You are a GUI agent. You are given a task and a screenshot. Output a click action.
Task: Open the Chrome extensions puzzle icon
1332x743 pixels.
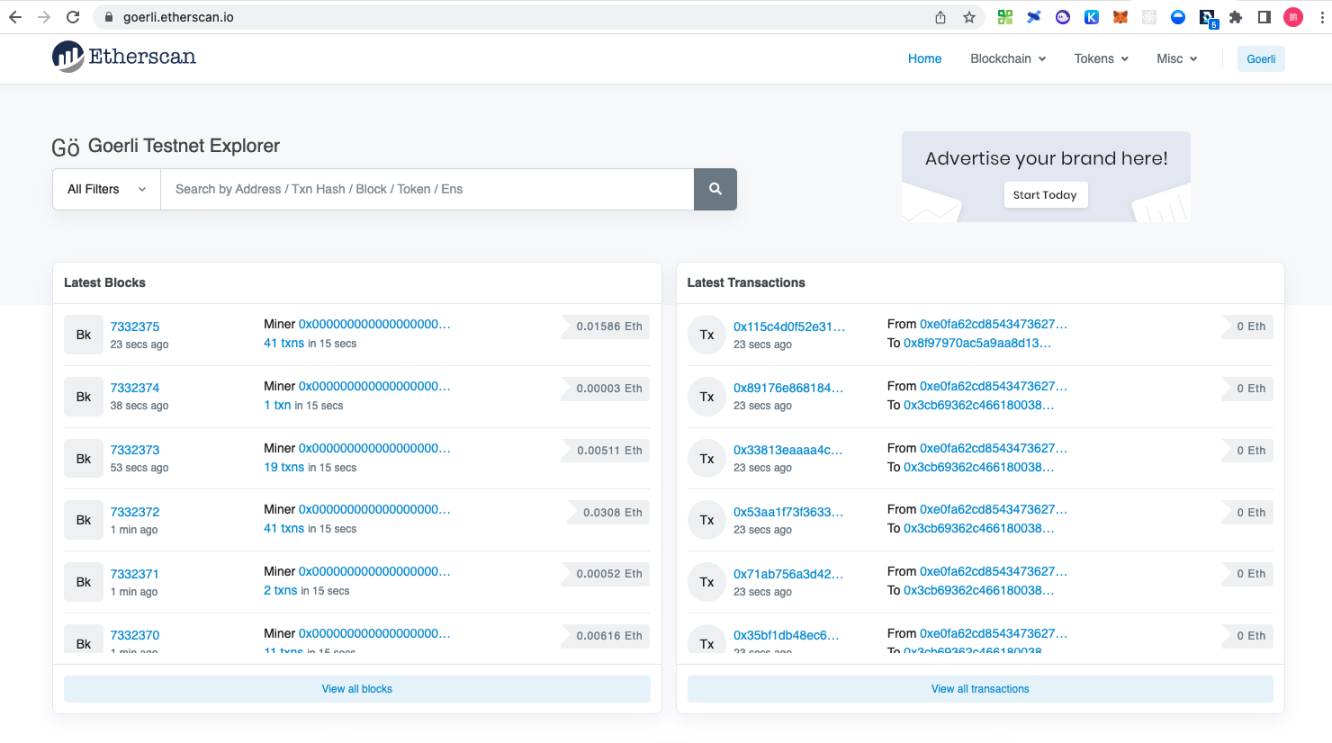1236,17
